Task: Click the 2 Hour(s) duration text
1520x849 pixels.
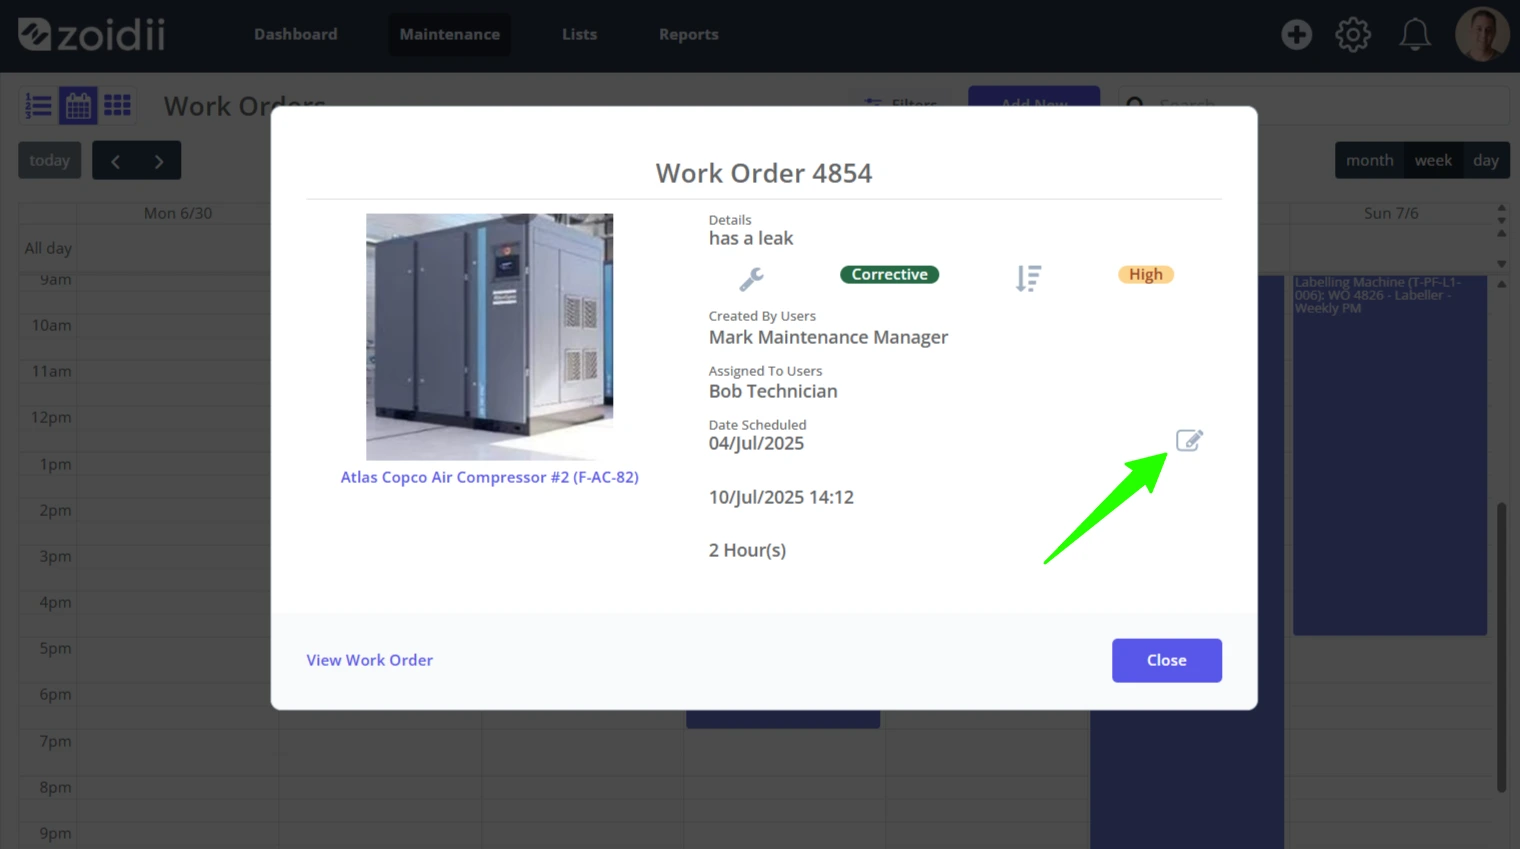Action: 747,550
